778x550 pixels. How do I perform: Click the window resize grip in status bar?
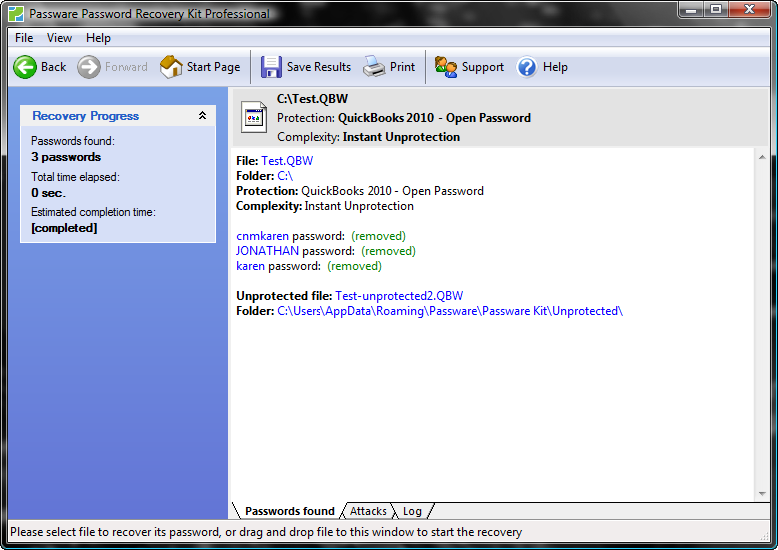coord(764,536)
